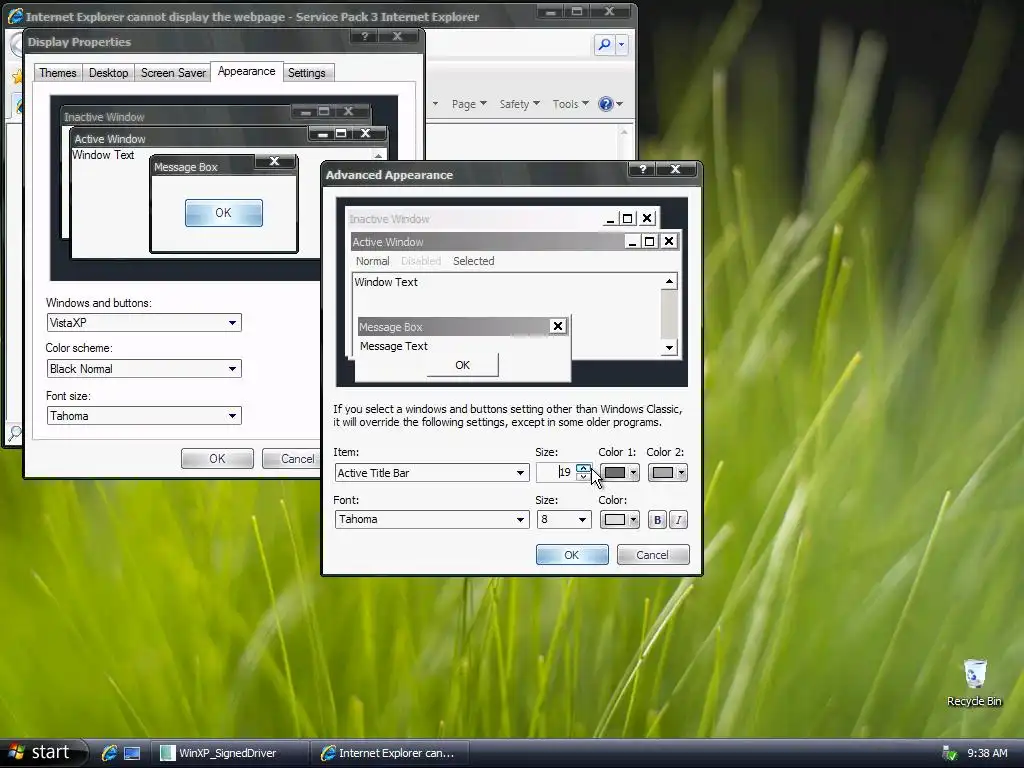Open the font Color swatch picker
Screen dimensions: 1024x768
coord(620,520)
